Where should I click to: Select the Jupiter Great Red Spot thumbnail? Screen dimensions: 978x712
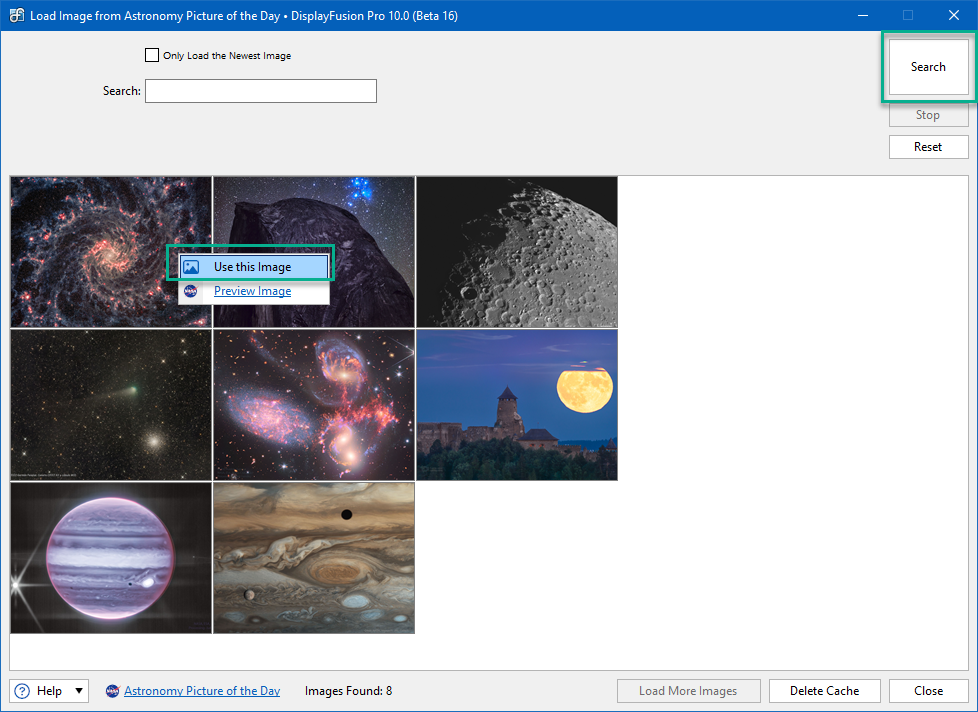(x=313, y=558)
